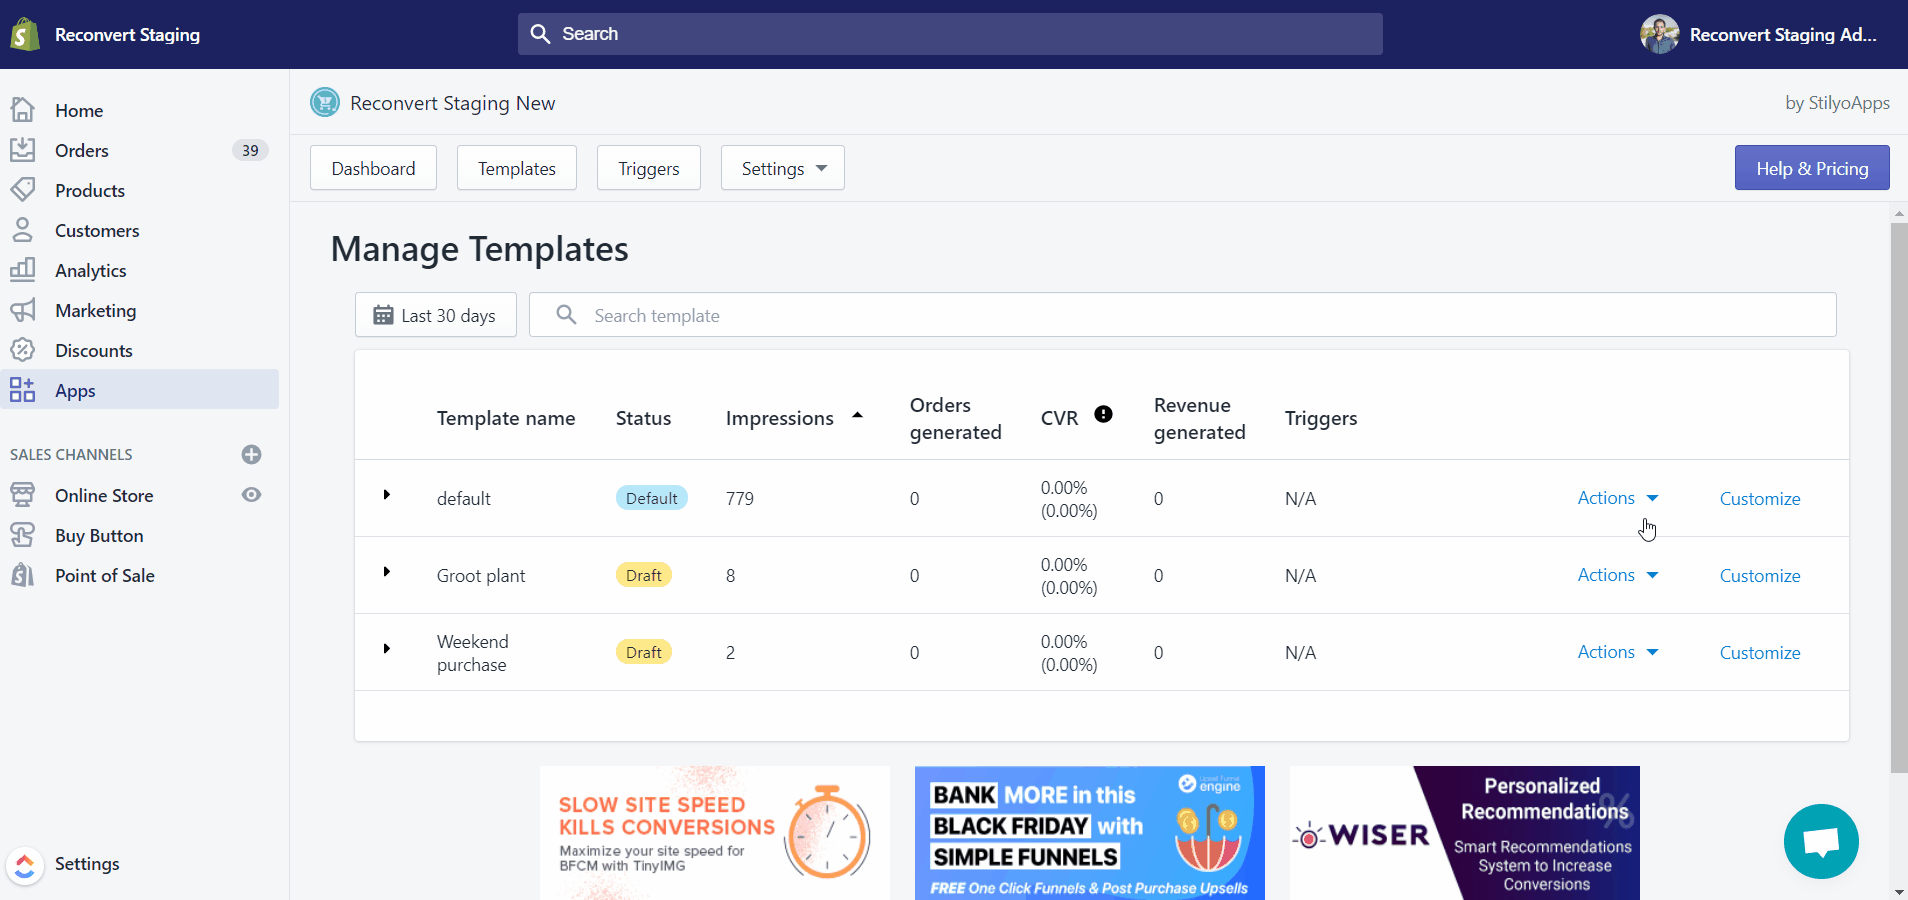Expand the Weekend purchase template row

(x=387, y=649)
